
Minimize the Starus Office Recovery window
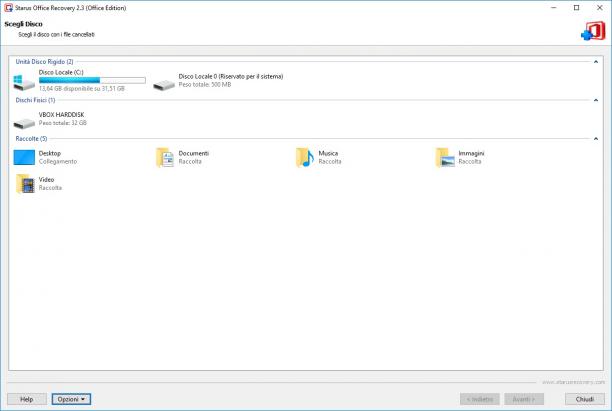click(553, 8)
